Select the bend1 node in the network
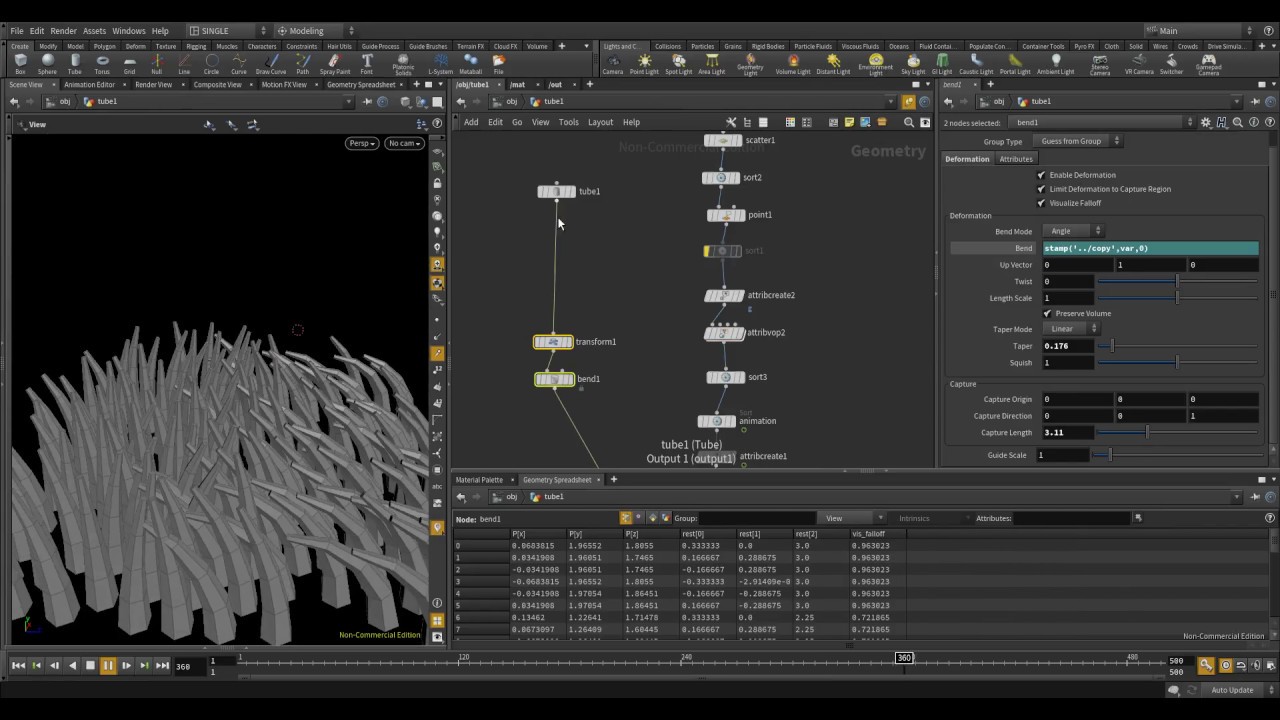The height and width of the screenshot is (720, 1280). click(554, 379)
